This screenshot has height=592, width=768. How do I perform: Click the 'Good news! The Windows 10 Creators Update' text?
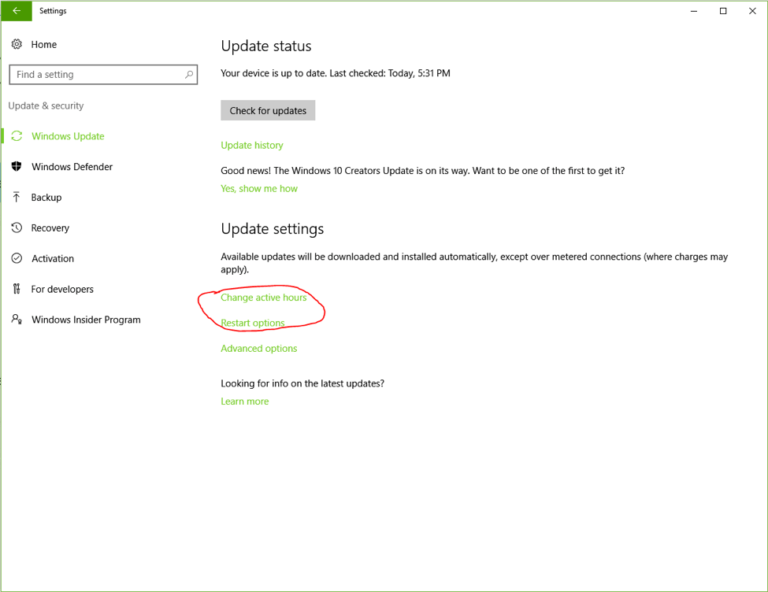(x=423, y=171)
